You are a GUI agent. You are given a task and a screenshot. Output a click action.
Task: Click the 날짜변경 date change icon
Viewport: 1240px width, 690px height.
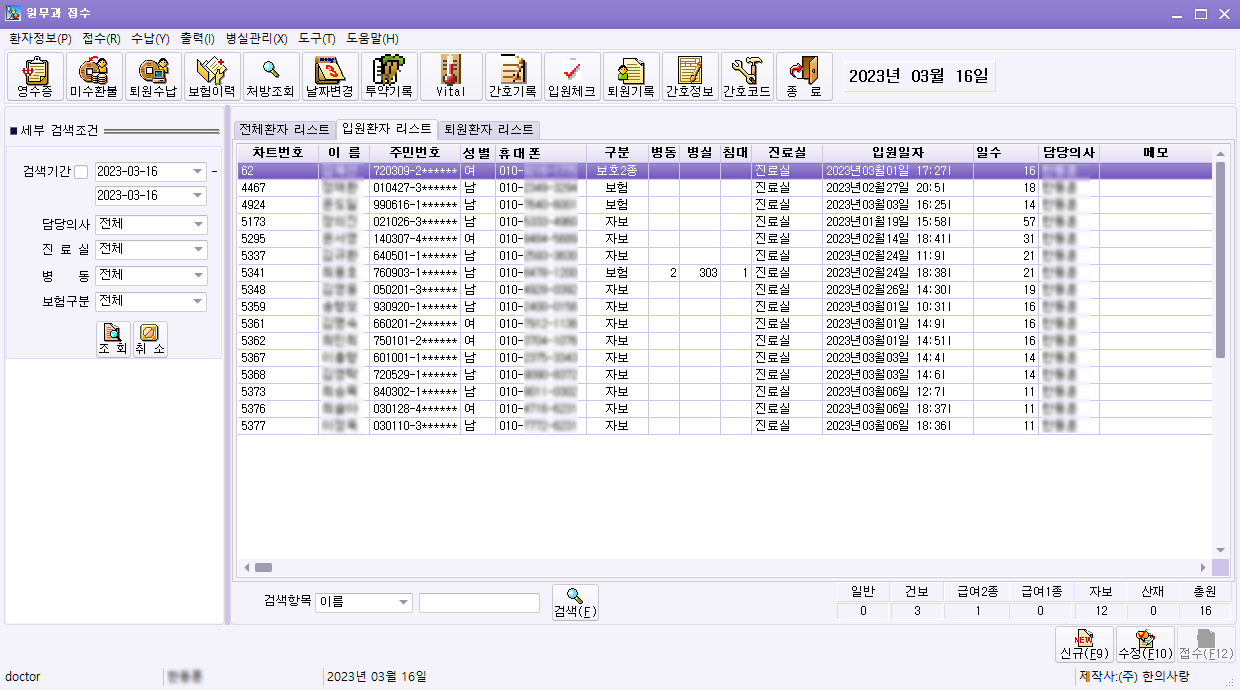[x=330, y=77]
